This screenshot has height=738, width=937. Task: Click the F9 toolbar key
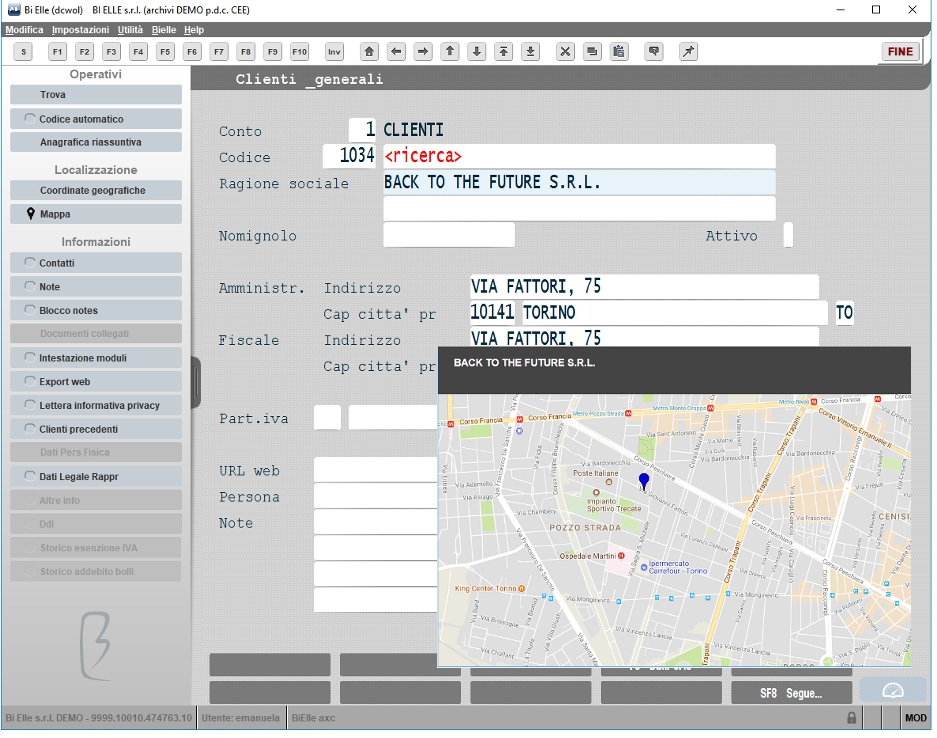coord(272,52)
